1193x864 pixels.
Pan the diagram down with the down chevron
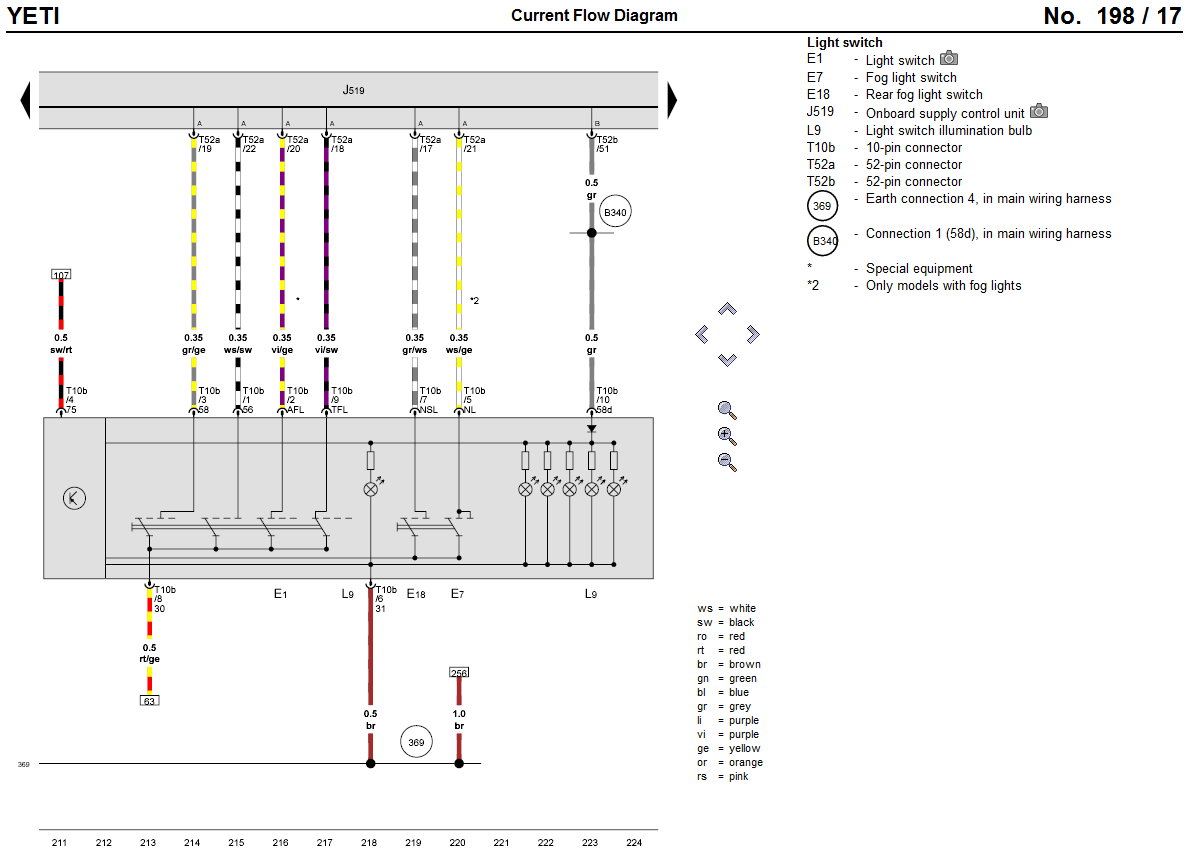[727, 360]
